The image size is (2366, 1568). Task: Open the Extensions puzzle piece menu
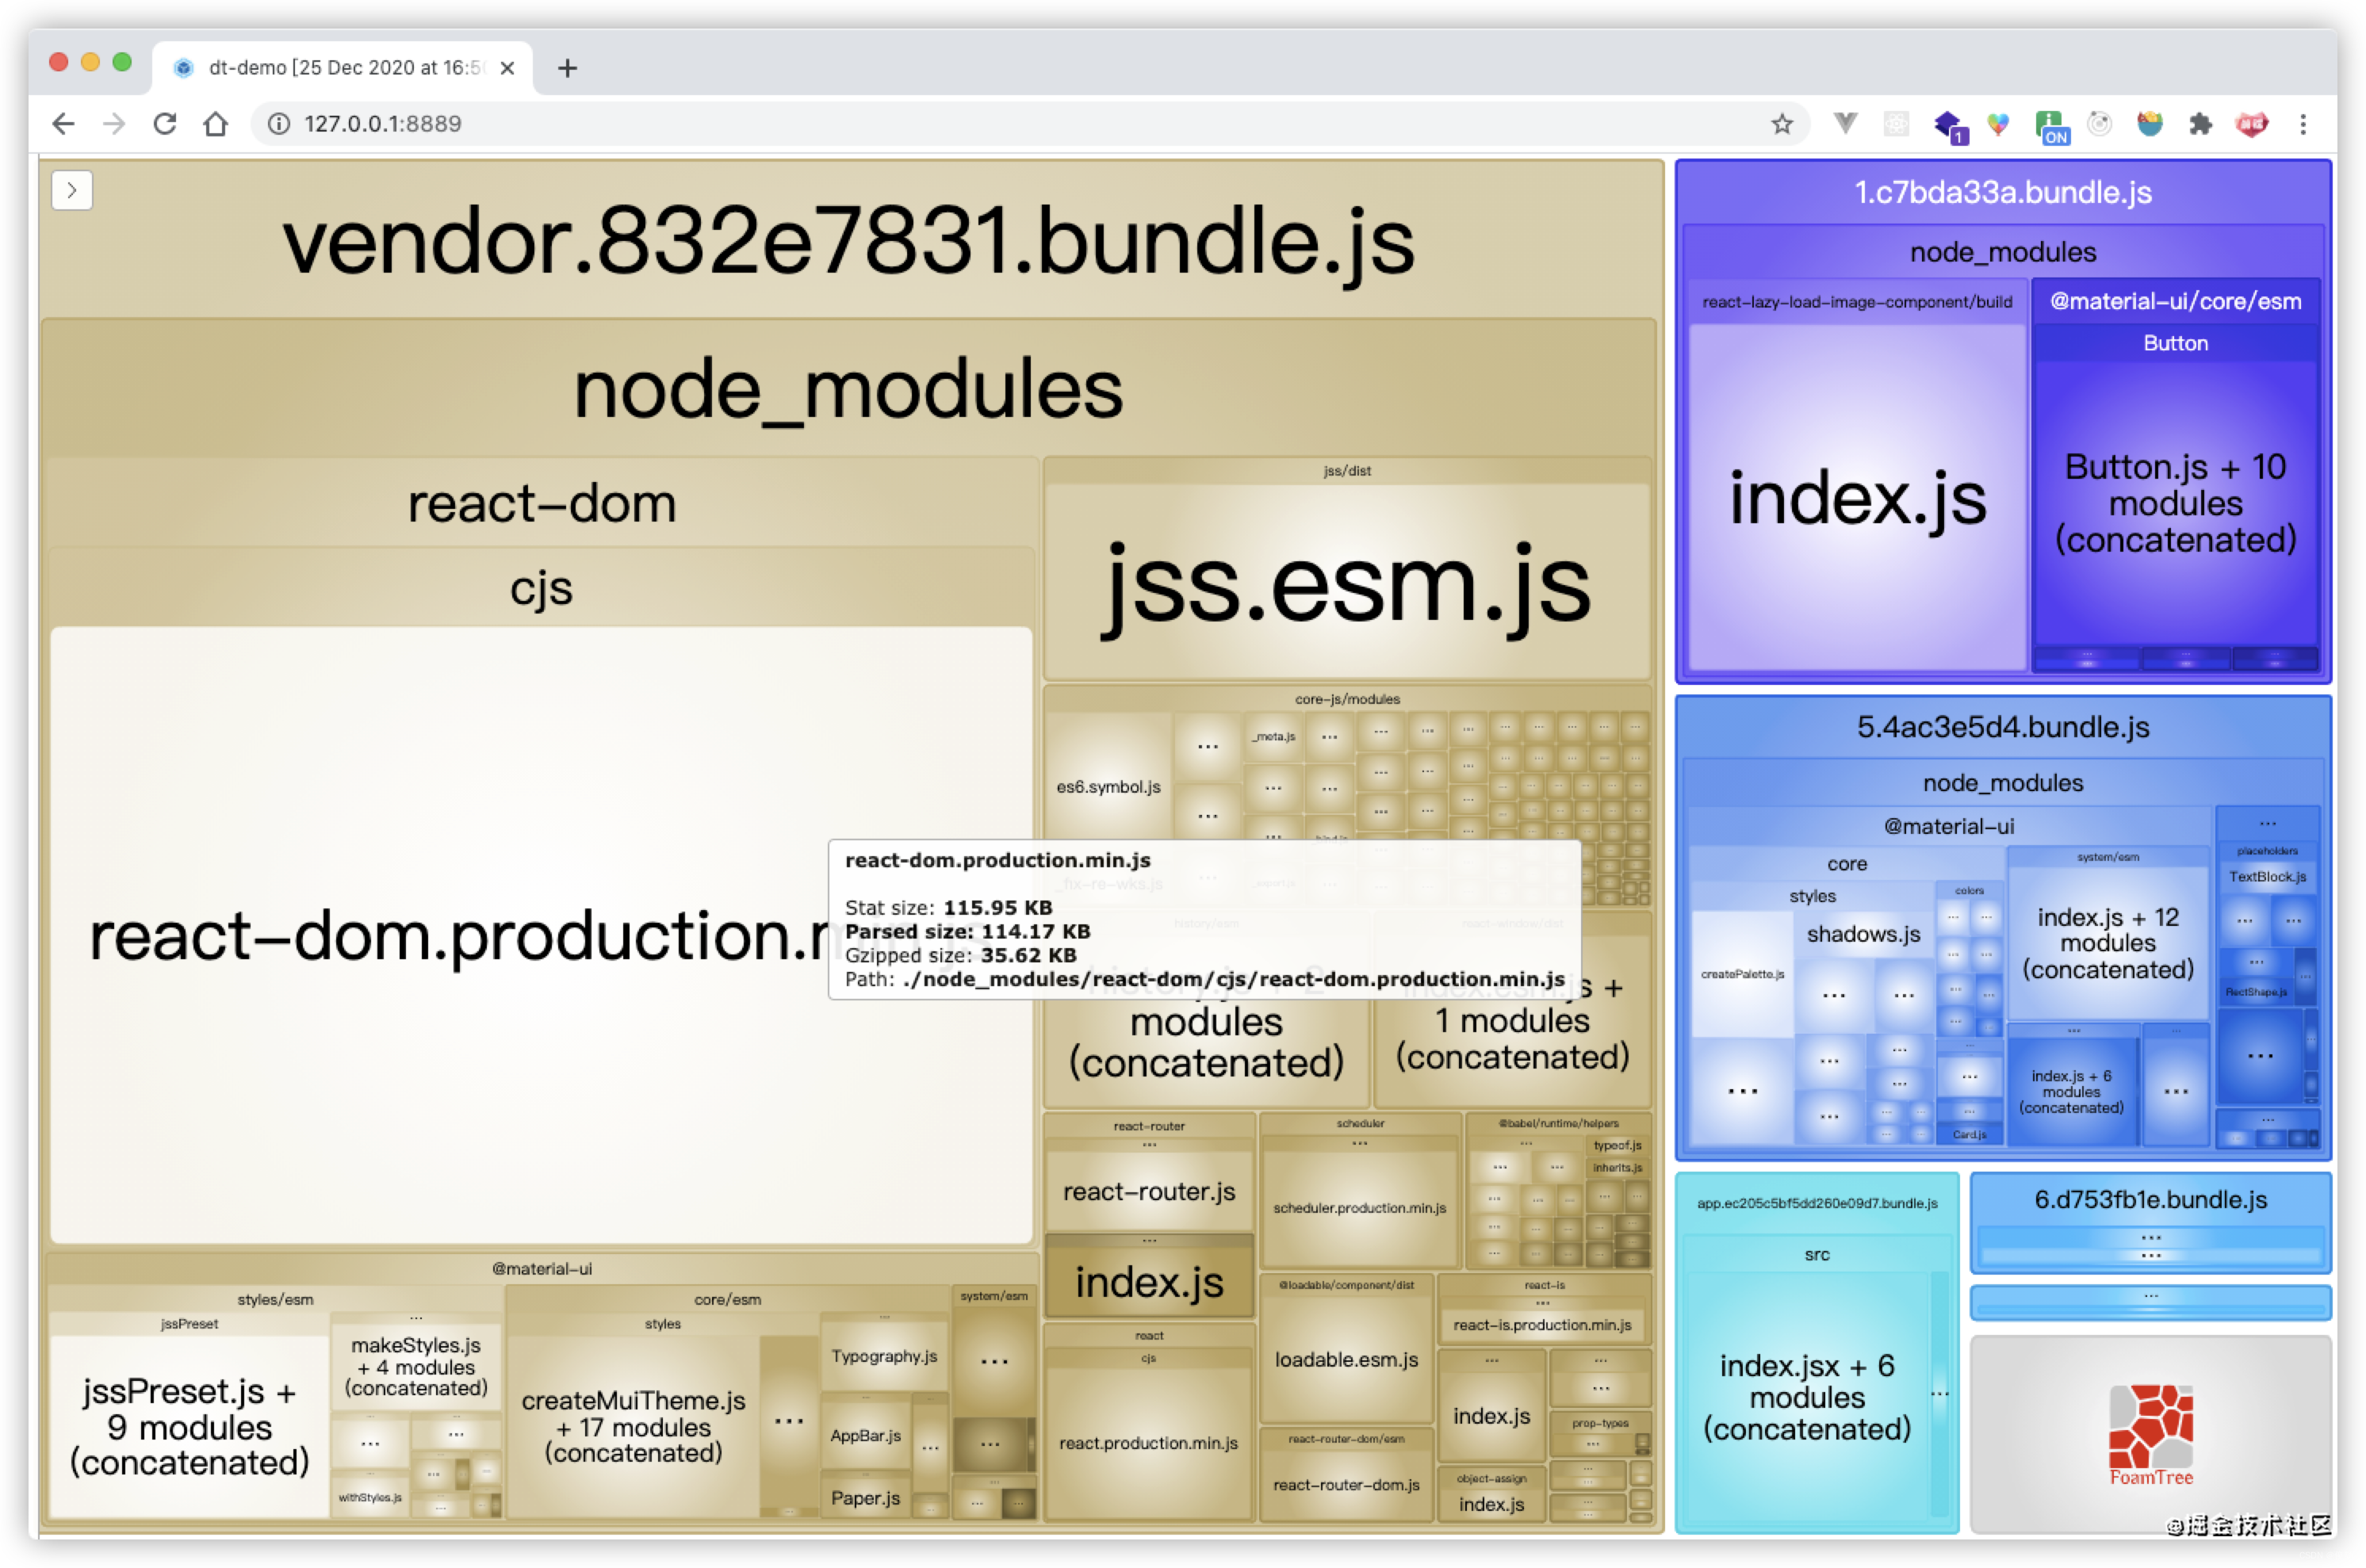click(x=2200, y=124)
